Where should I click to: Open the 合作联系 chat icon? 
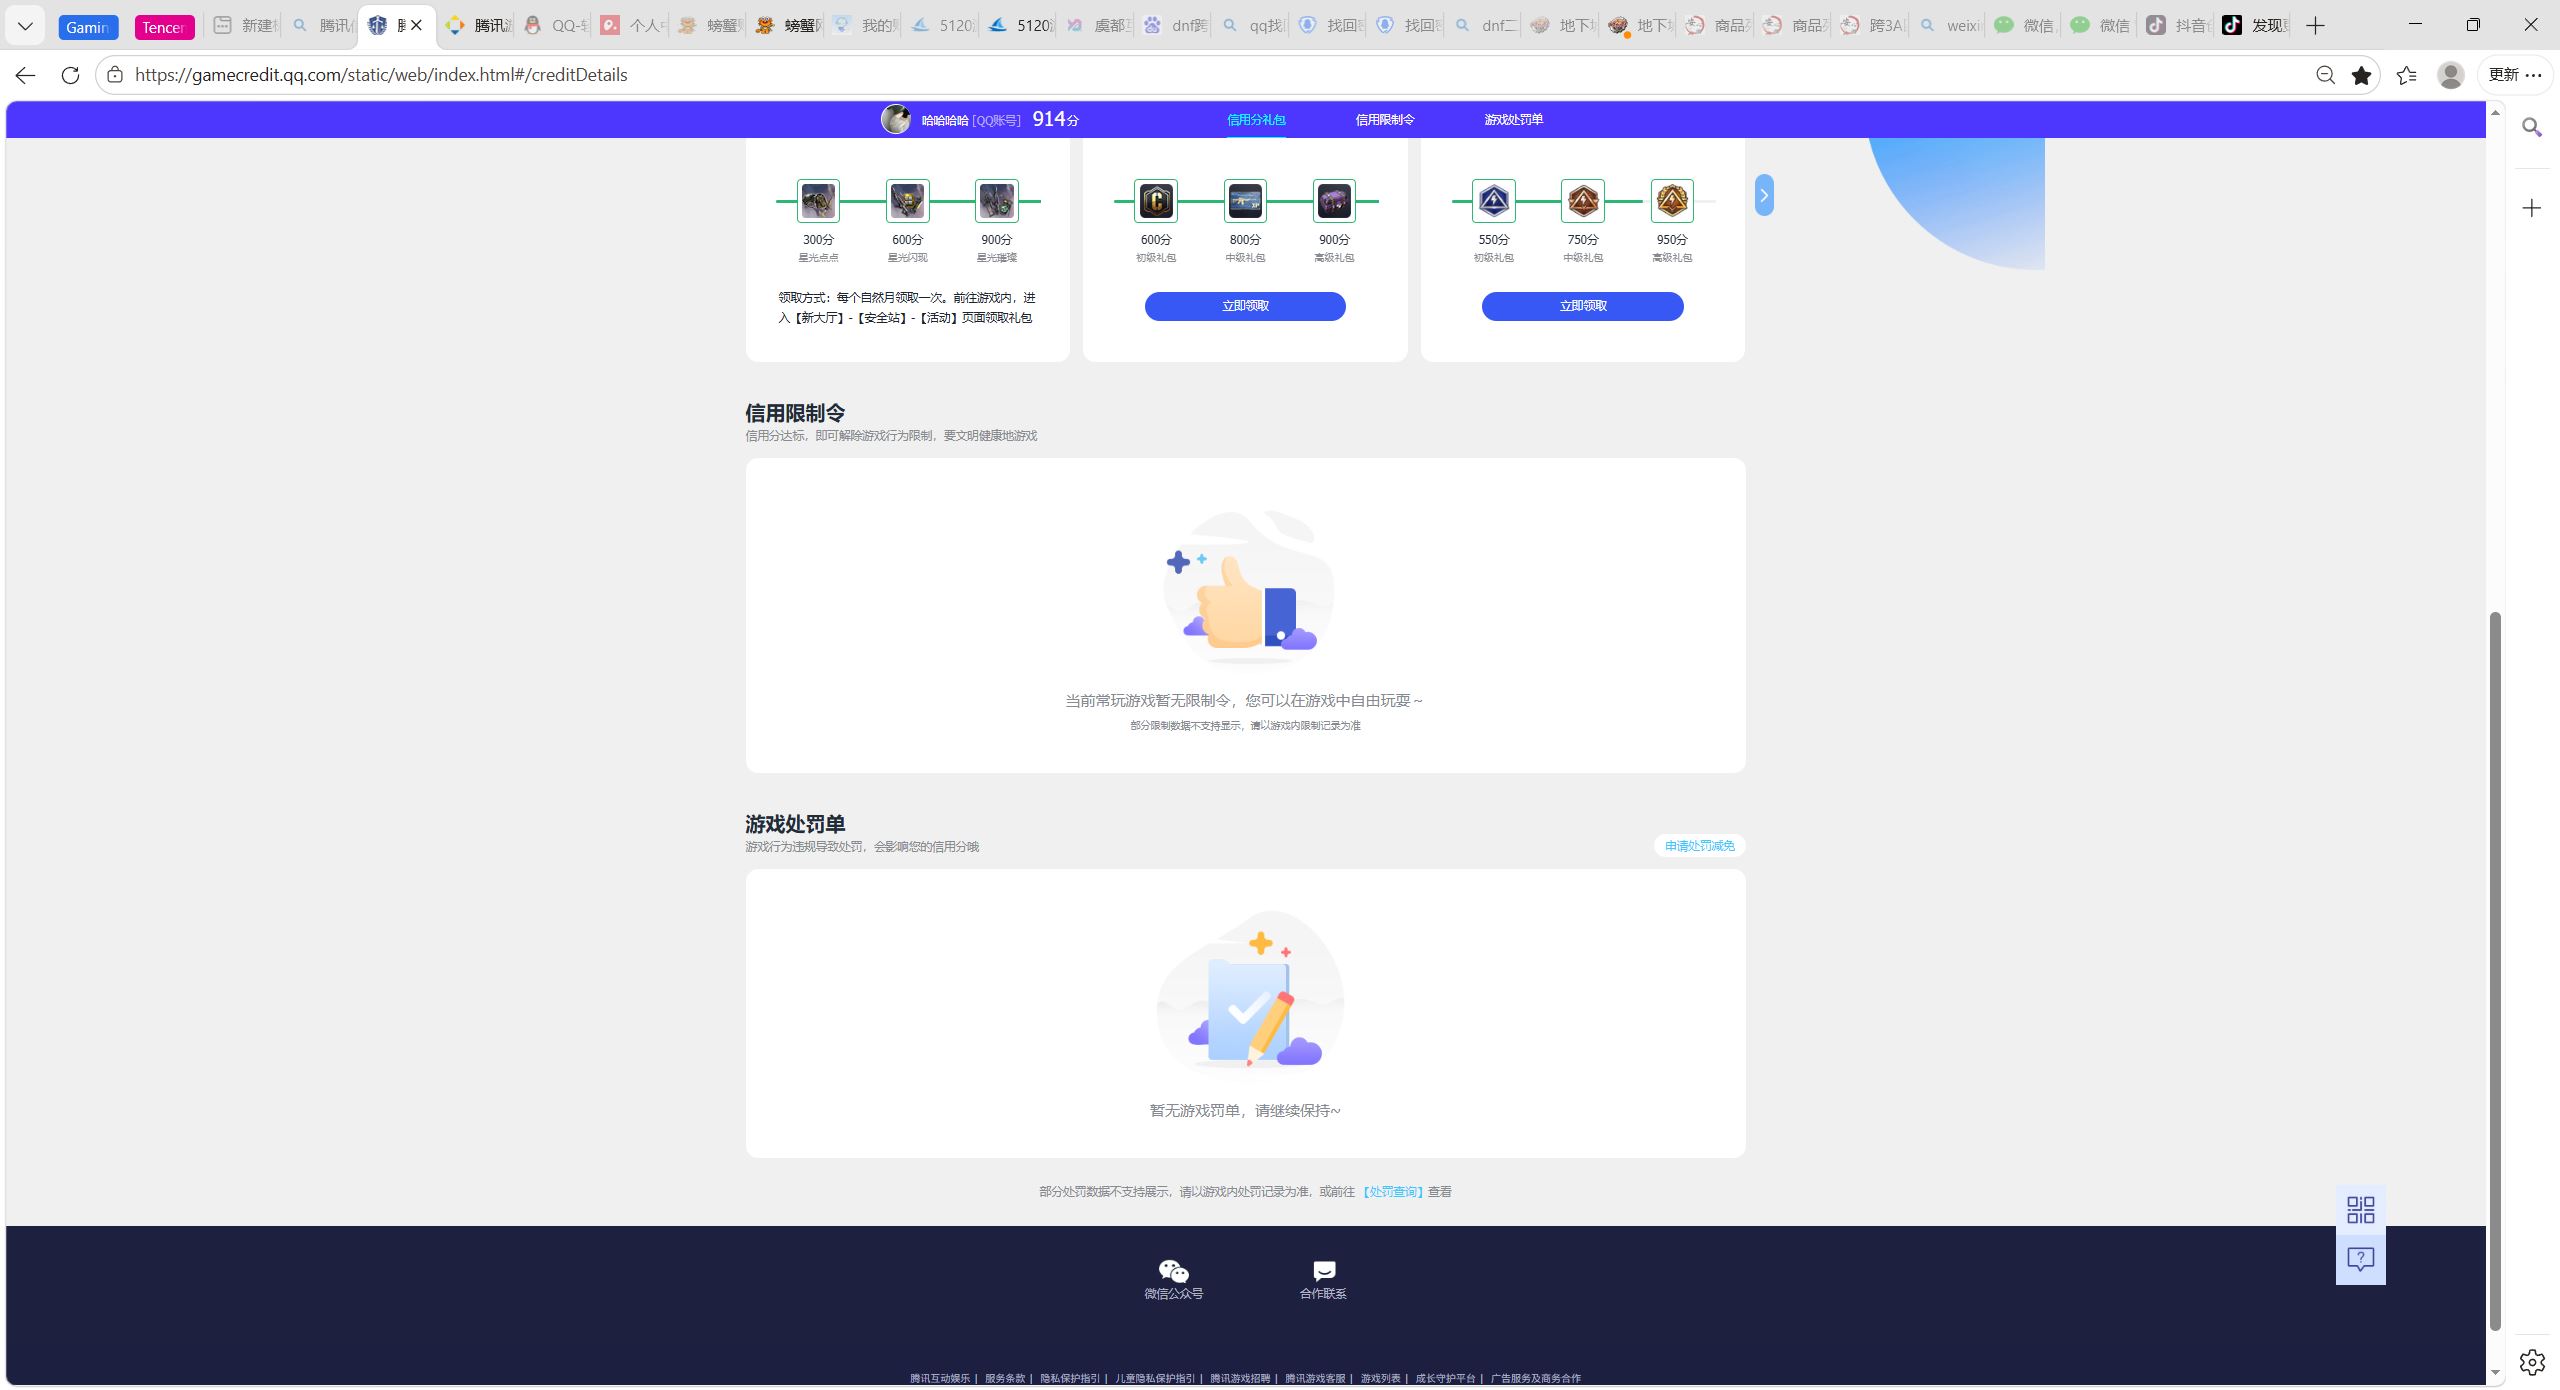point(1323,1272)
